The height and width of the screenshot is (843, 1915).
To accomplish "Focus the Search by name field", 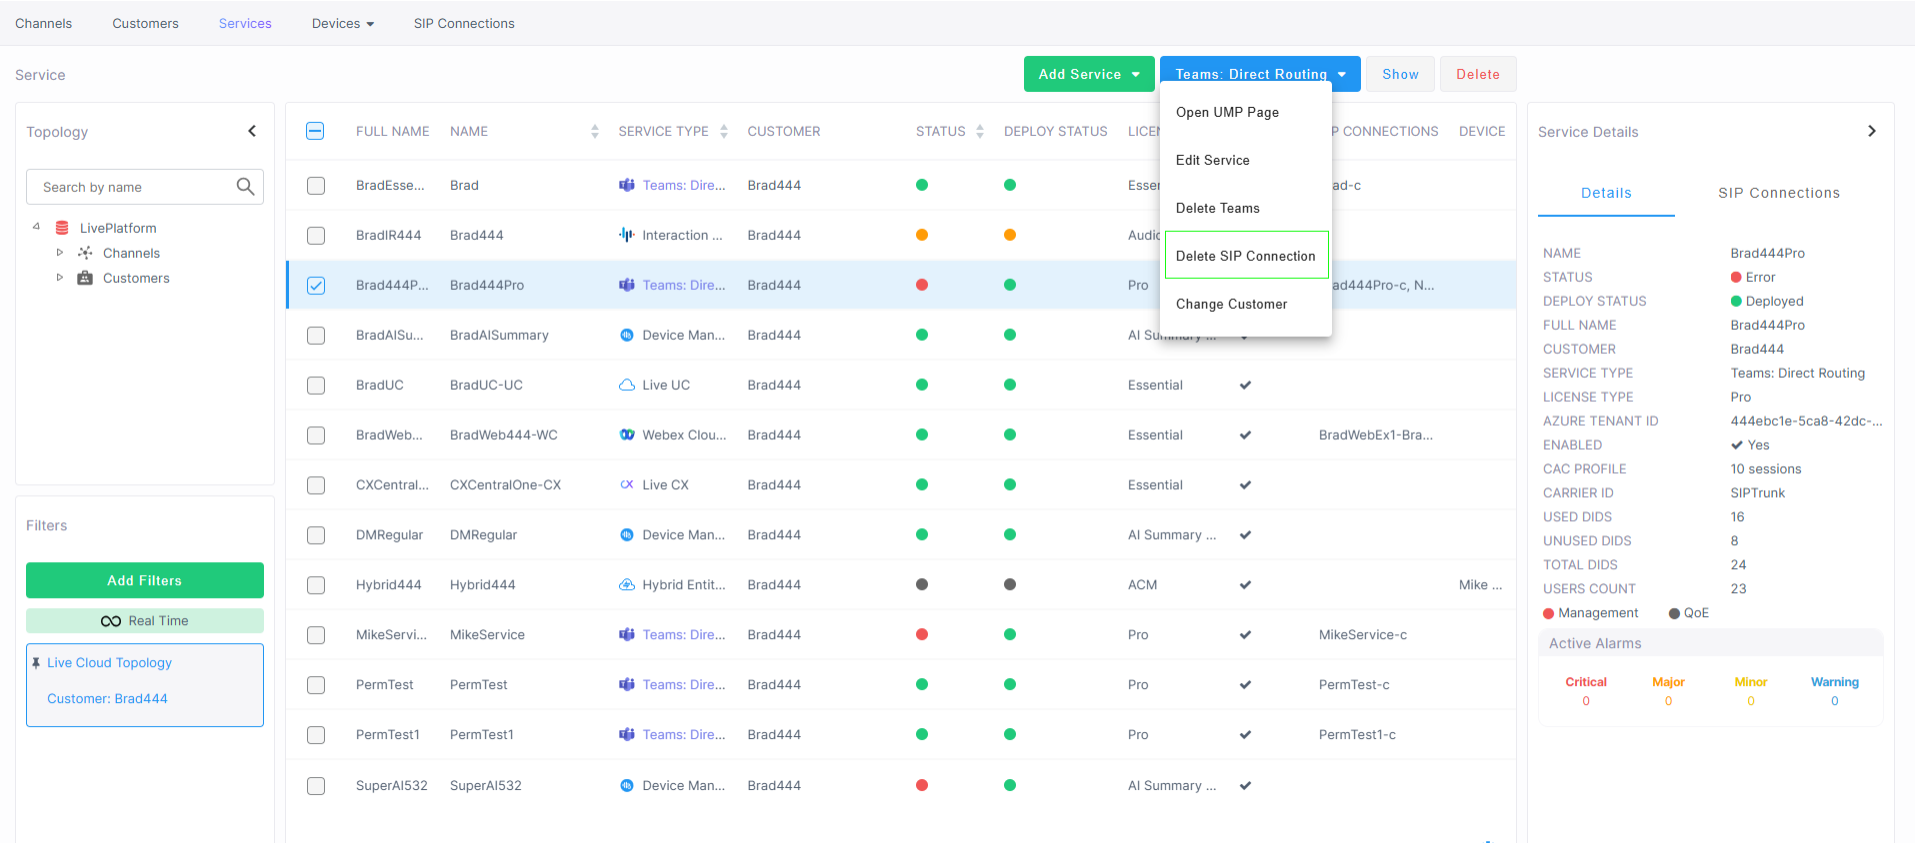I will [x=135, y=187].
